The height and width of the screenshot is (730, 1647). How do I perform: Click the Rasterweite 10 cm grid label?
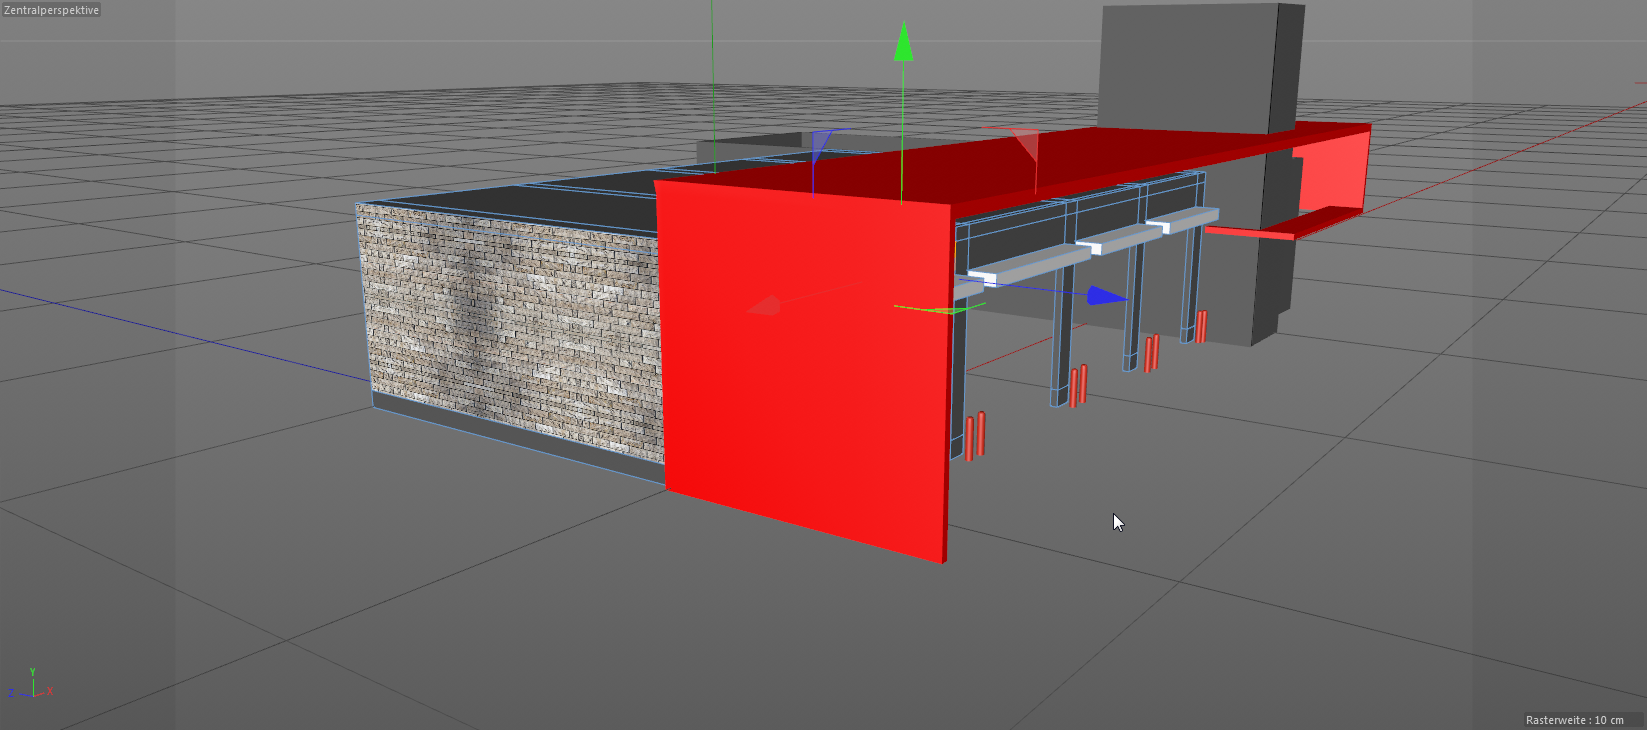point(1575,720)
